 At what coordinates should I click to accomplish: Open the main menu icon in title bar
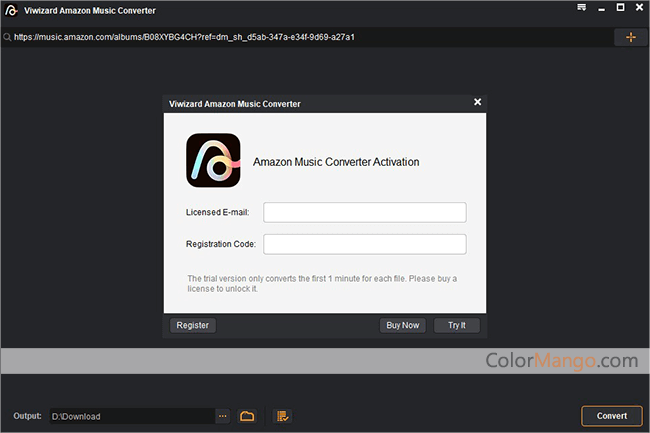(582, 7)
